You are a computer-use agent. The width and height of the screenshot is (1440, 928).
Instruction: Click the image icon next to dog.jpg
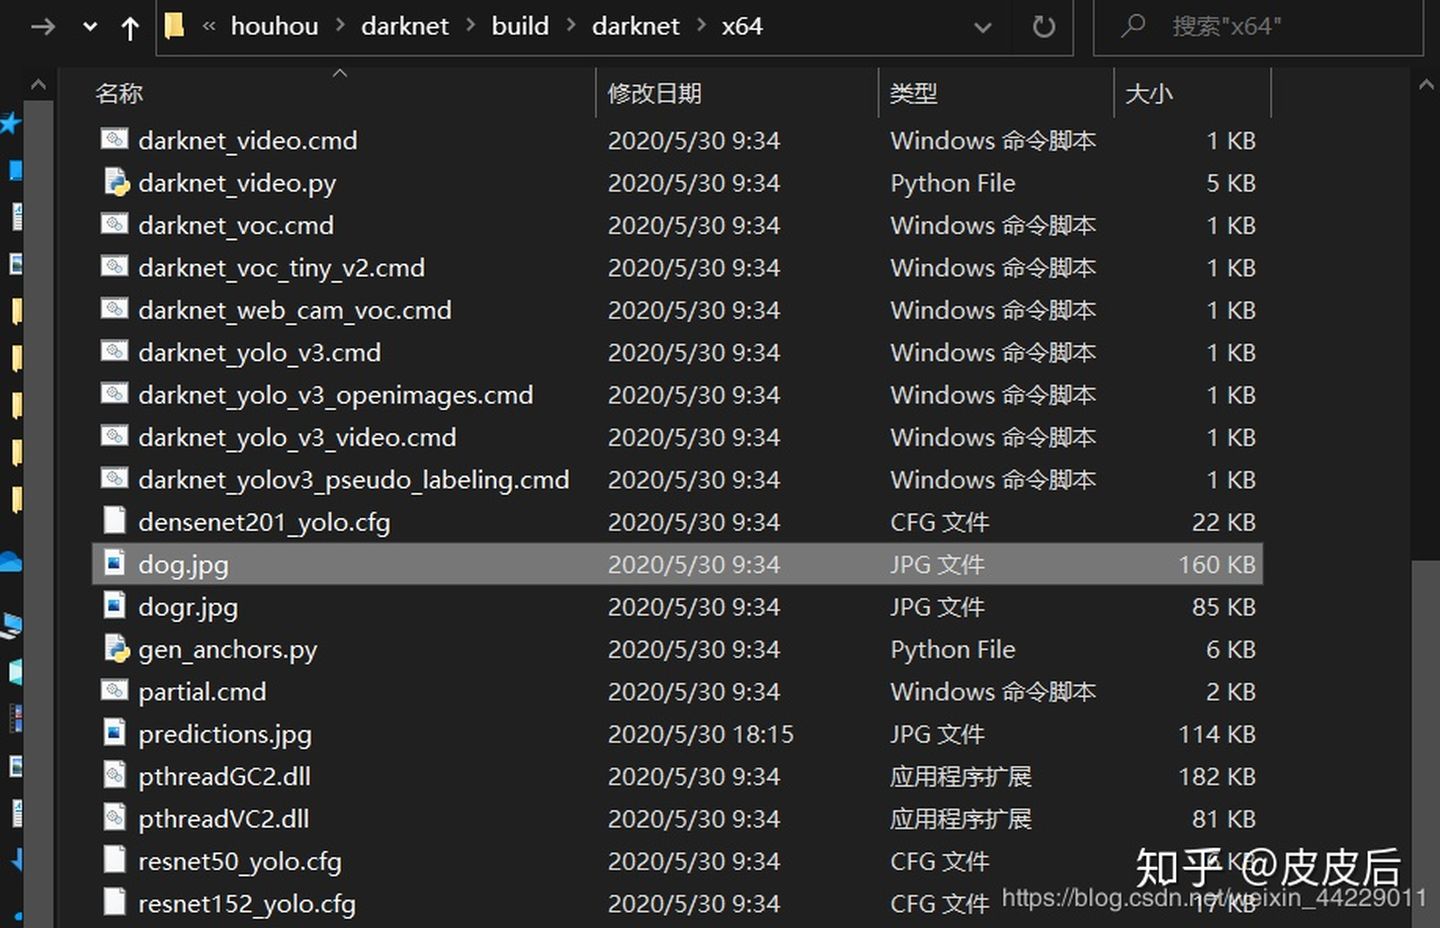116,564
